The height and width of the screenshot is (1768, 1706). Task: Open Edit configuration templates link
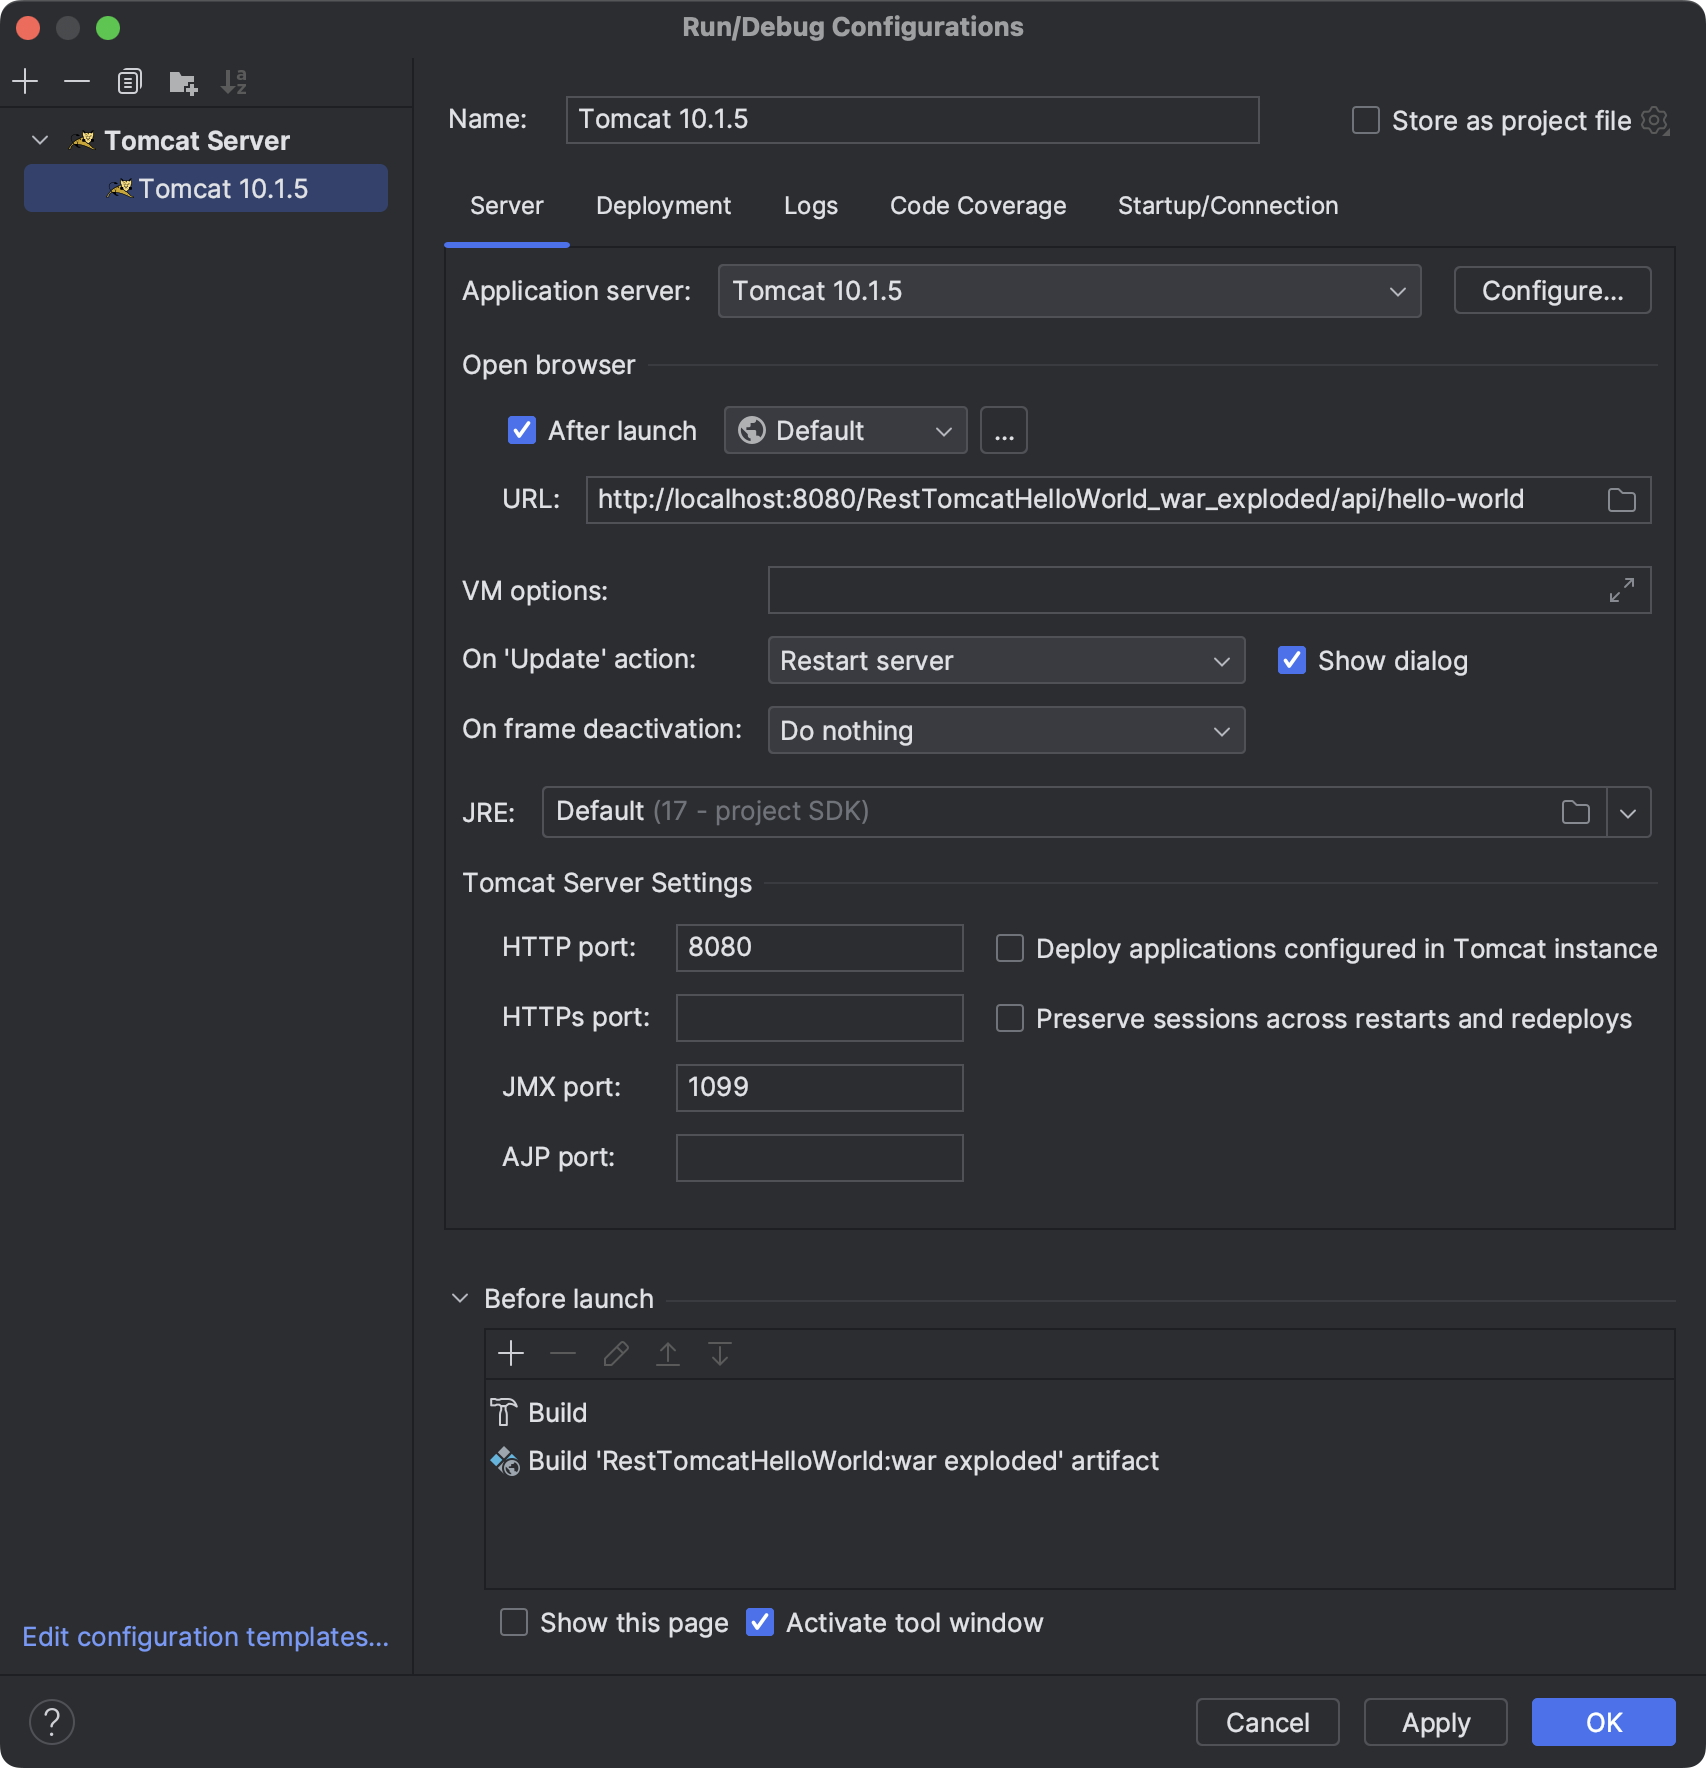point(205,1637)
